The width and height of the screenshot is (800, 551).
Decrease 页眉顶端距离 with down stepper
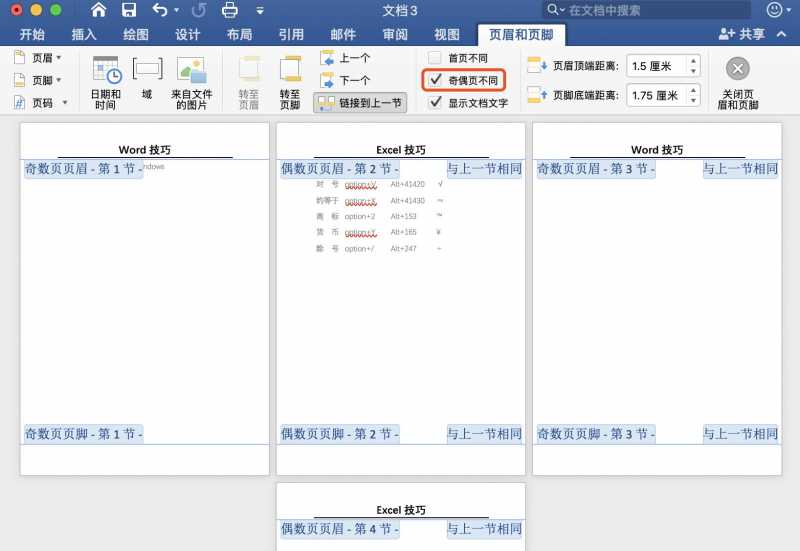coord(693,71)
